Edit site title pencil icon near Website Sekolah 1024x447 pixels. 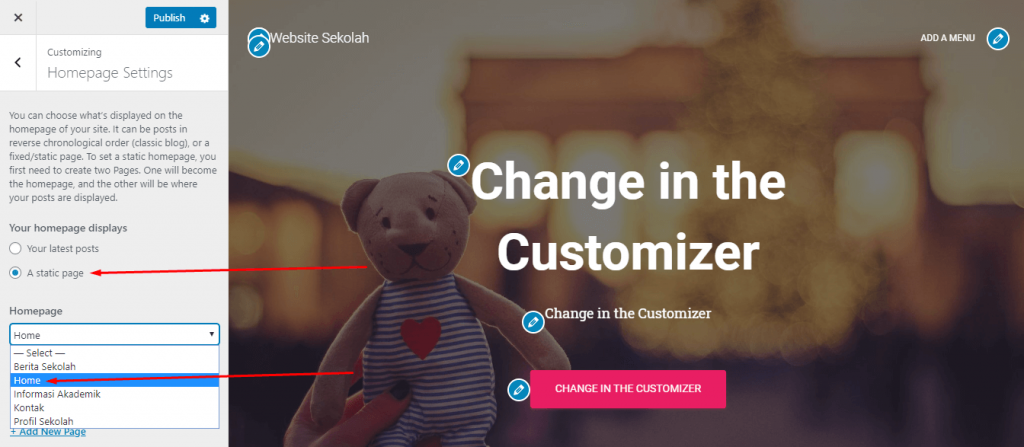(x=259, y=46)
